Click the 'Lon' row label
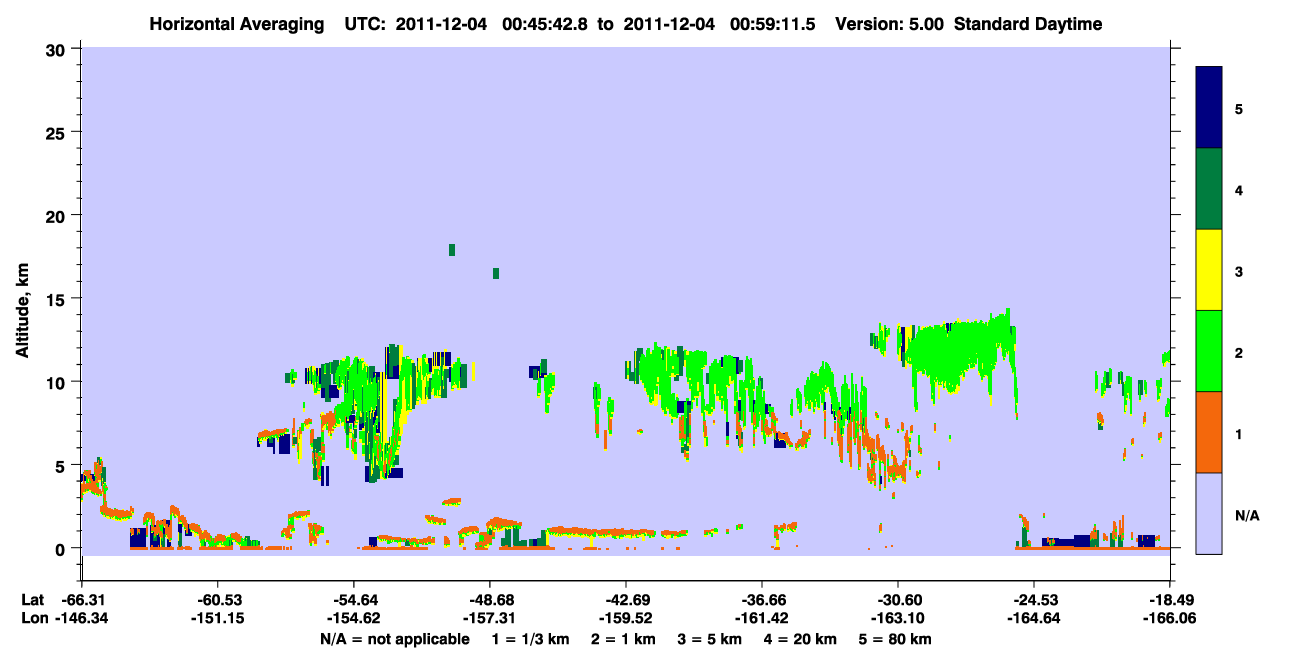 [34, 618]
